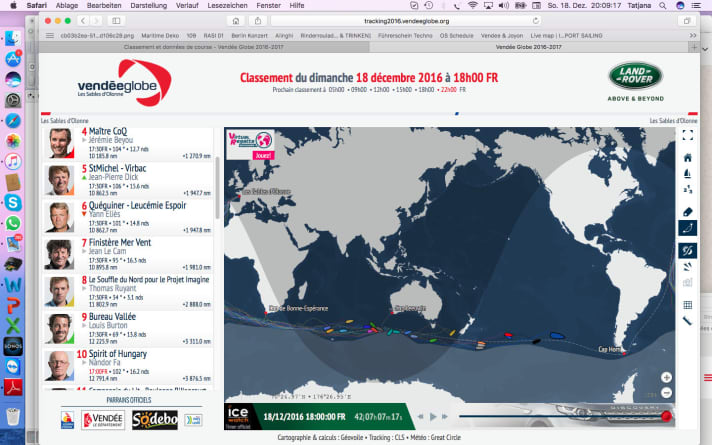
Task: Open the Darstellung menu
Action: (x=148, y=5)
